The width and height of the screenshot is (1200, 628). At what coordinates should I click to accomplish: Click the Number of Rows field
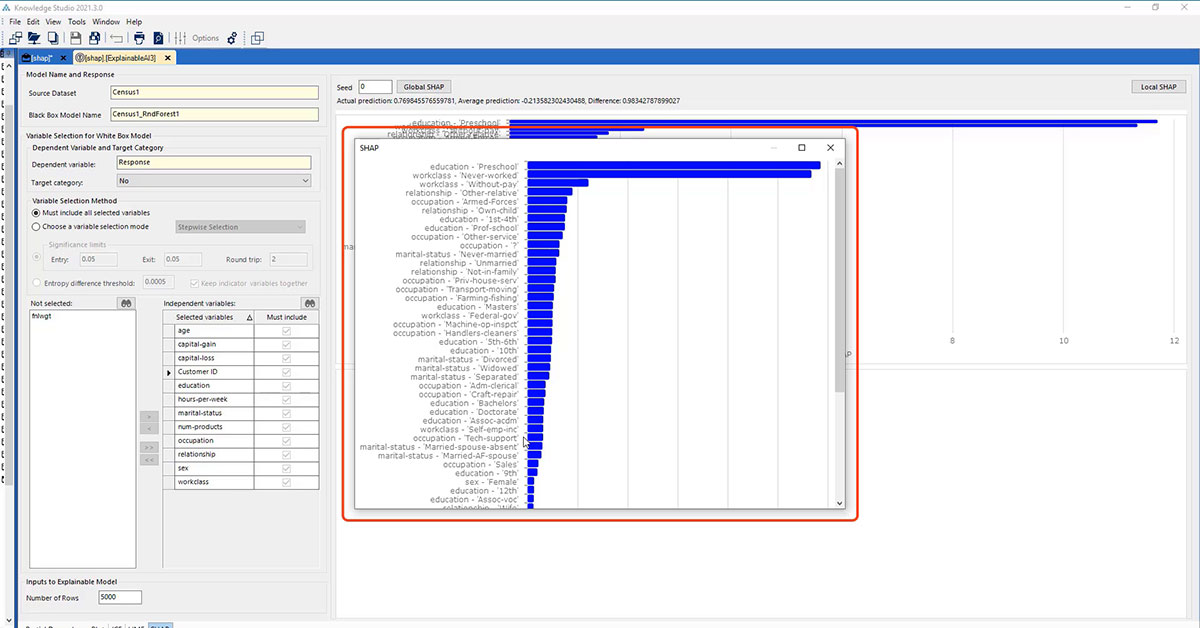tap(120, 597)
